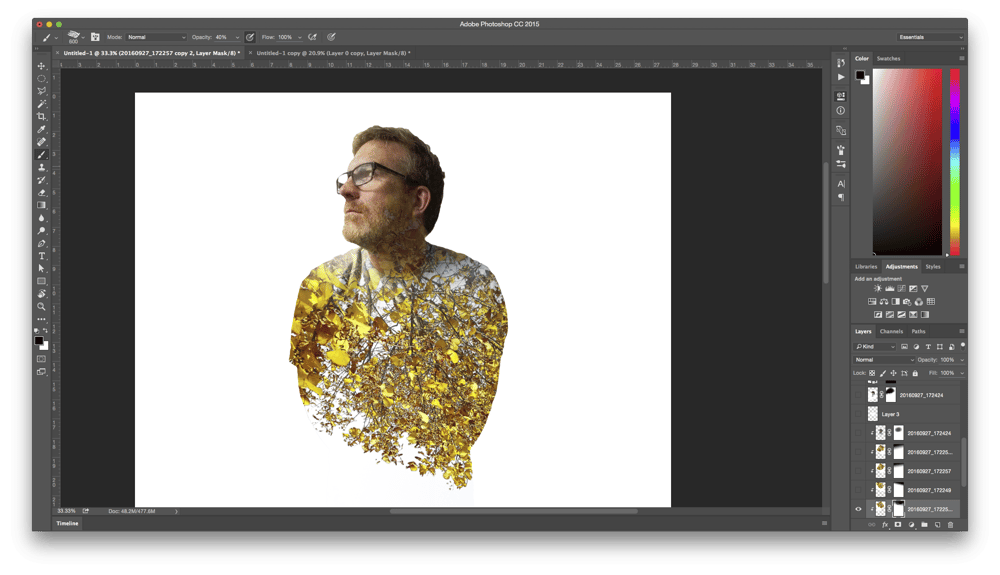Switch to the Libraries tab

[866, 266]
